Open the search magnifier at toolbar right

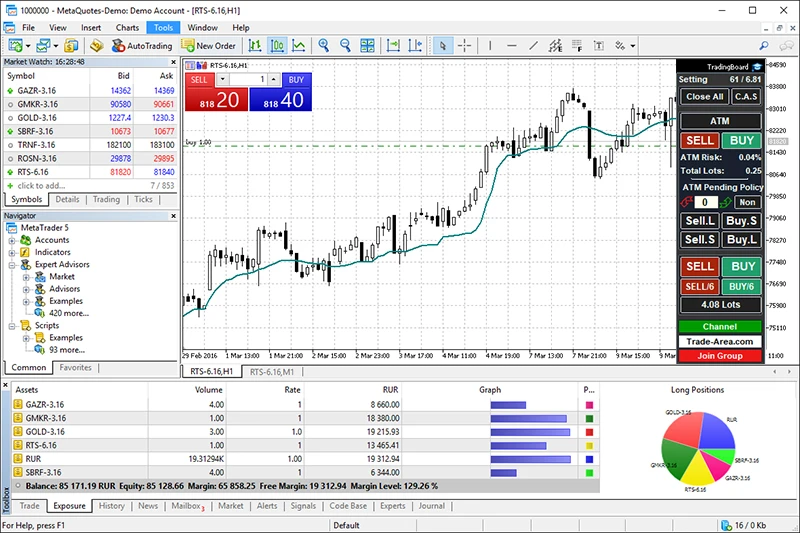tap(764, 46)
